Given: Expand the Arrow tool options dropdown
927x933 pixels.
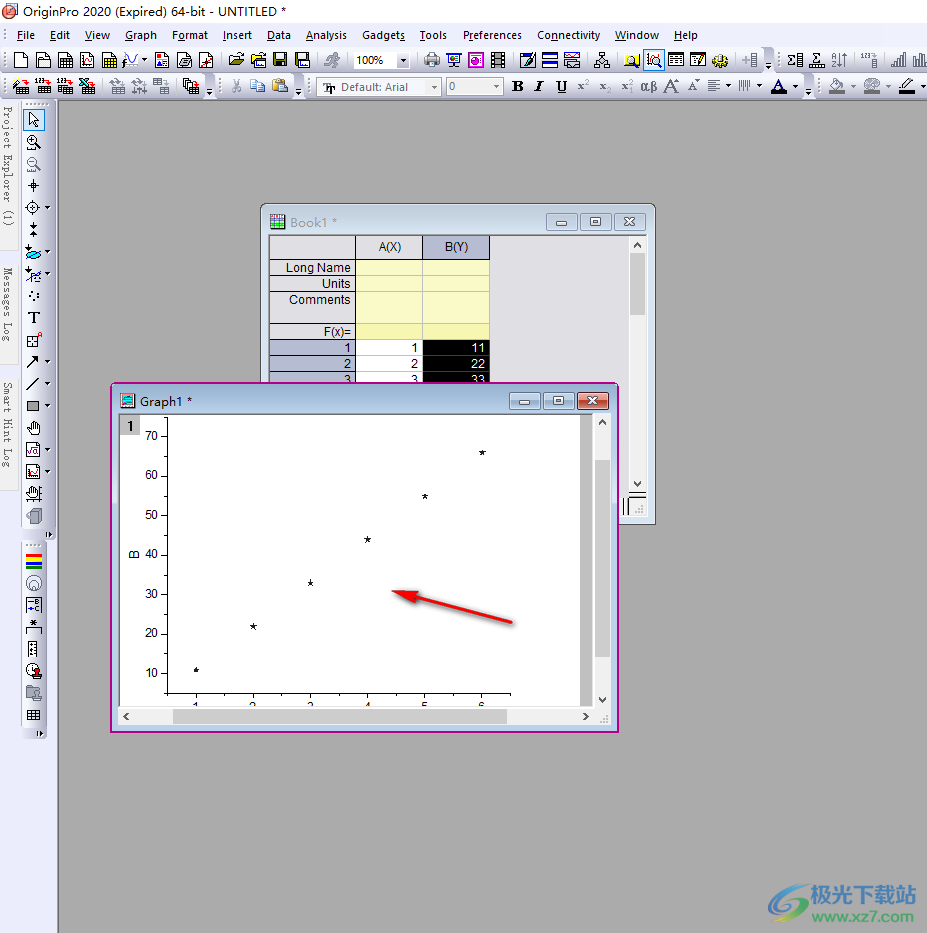Looking at the screenshot, I should click(47, 362).
